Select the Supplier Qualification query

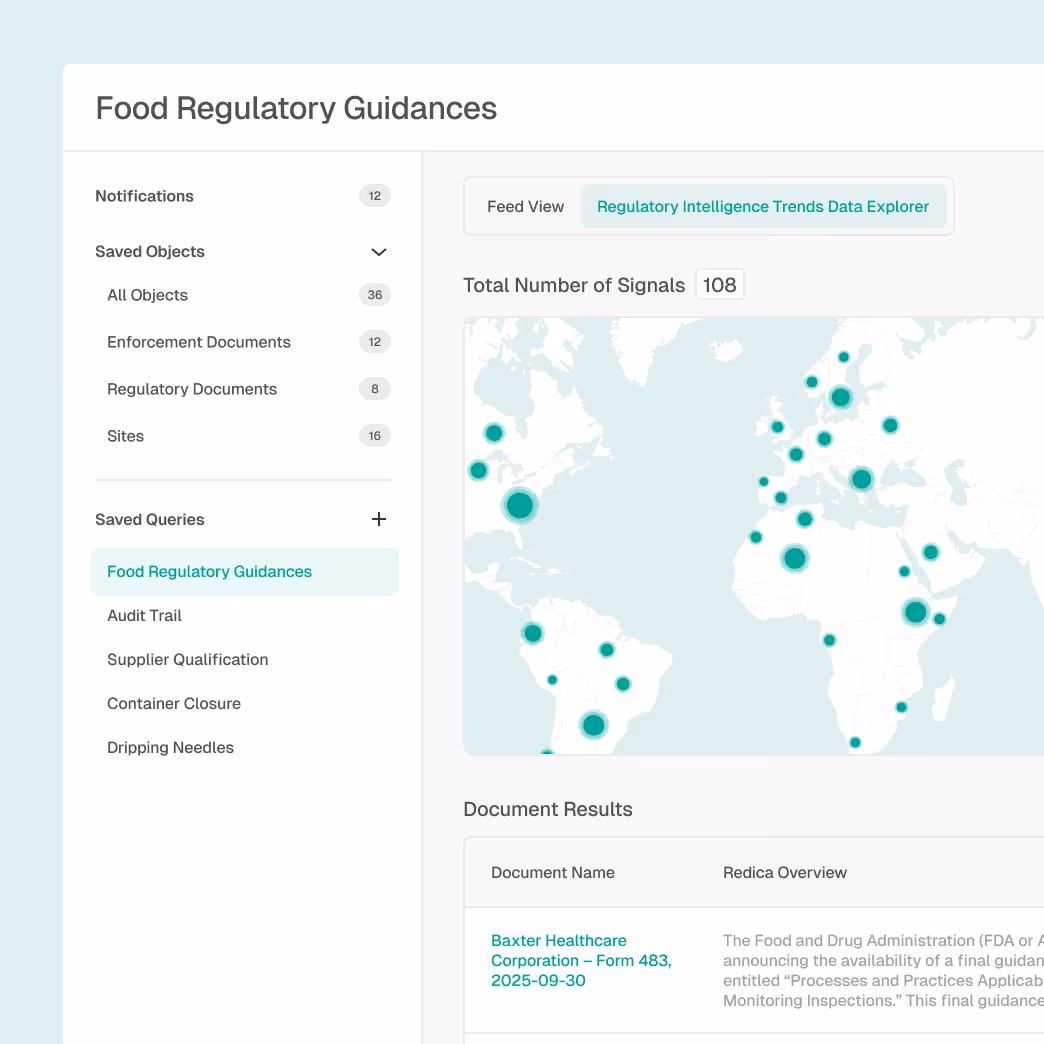(187, 659)
